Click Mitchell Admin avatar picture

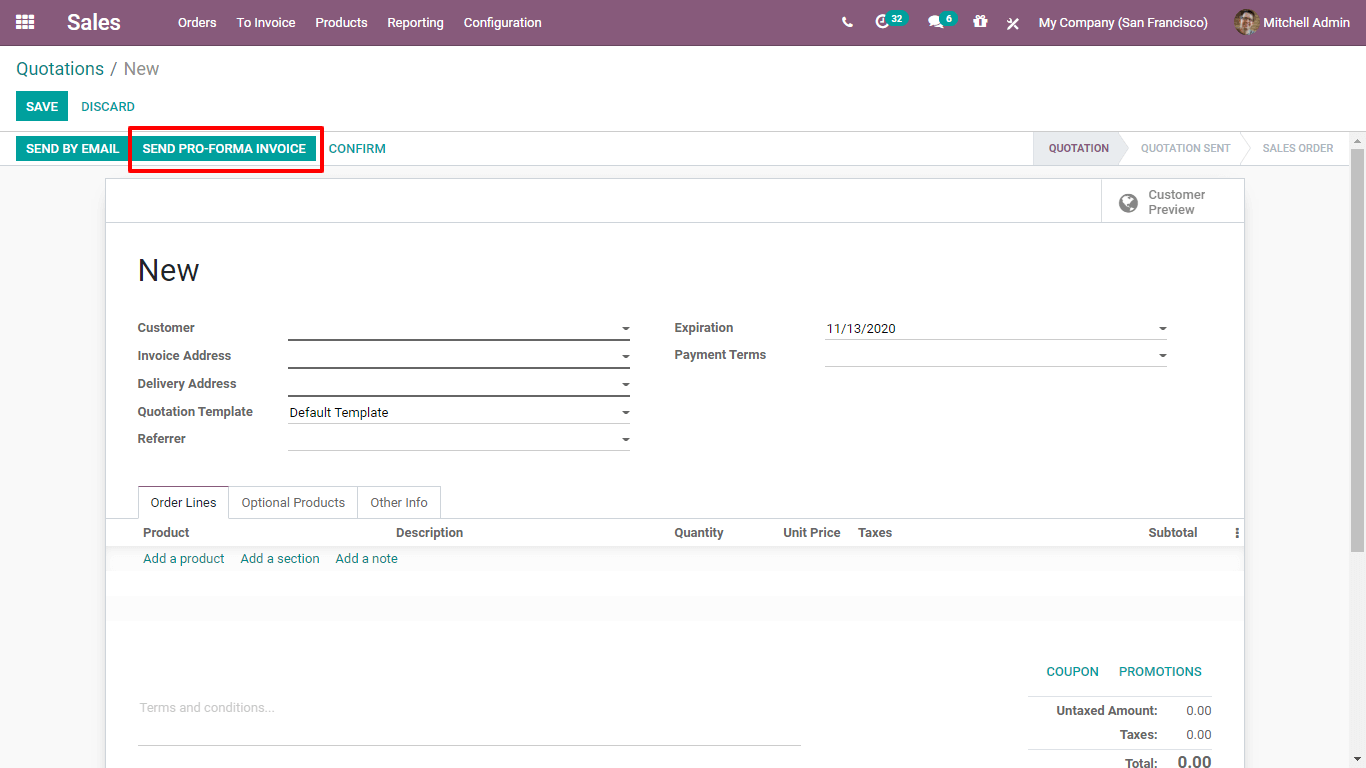pyautogui.click(x=1246, y=22)
